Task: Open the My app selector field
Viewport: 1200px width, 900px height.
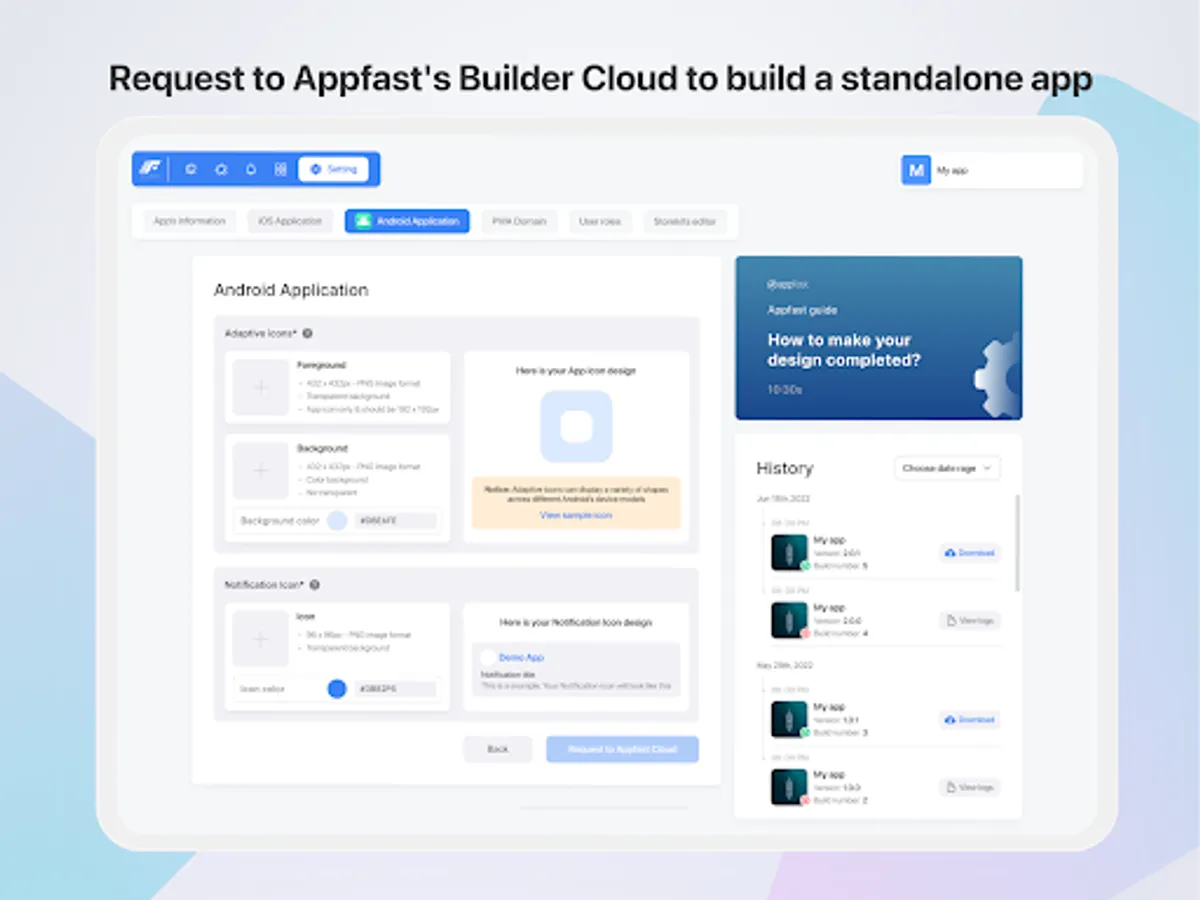Action: click(991, 170)
